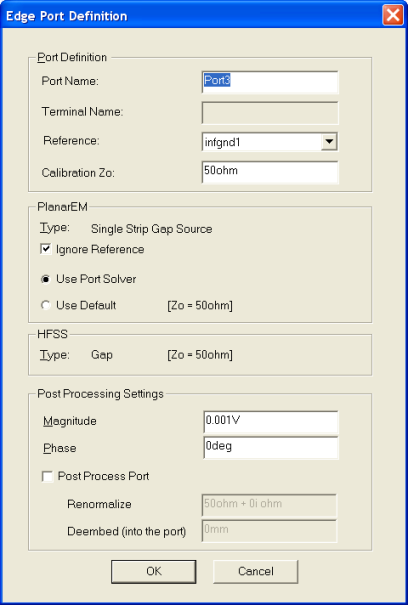Click the Single Strip Gap Source type text
This screenshot has height=605, width=408.
152,229
